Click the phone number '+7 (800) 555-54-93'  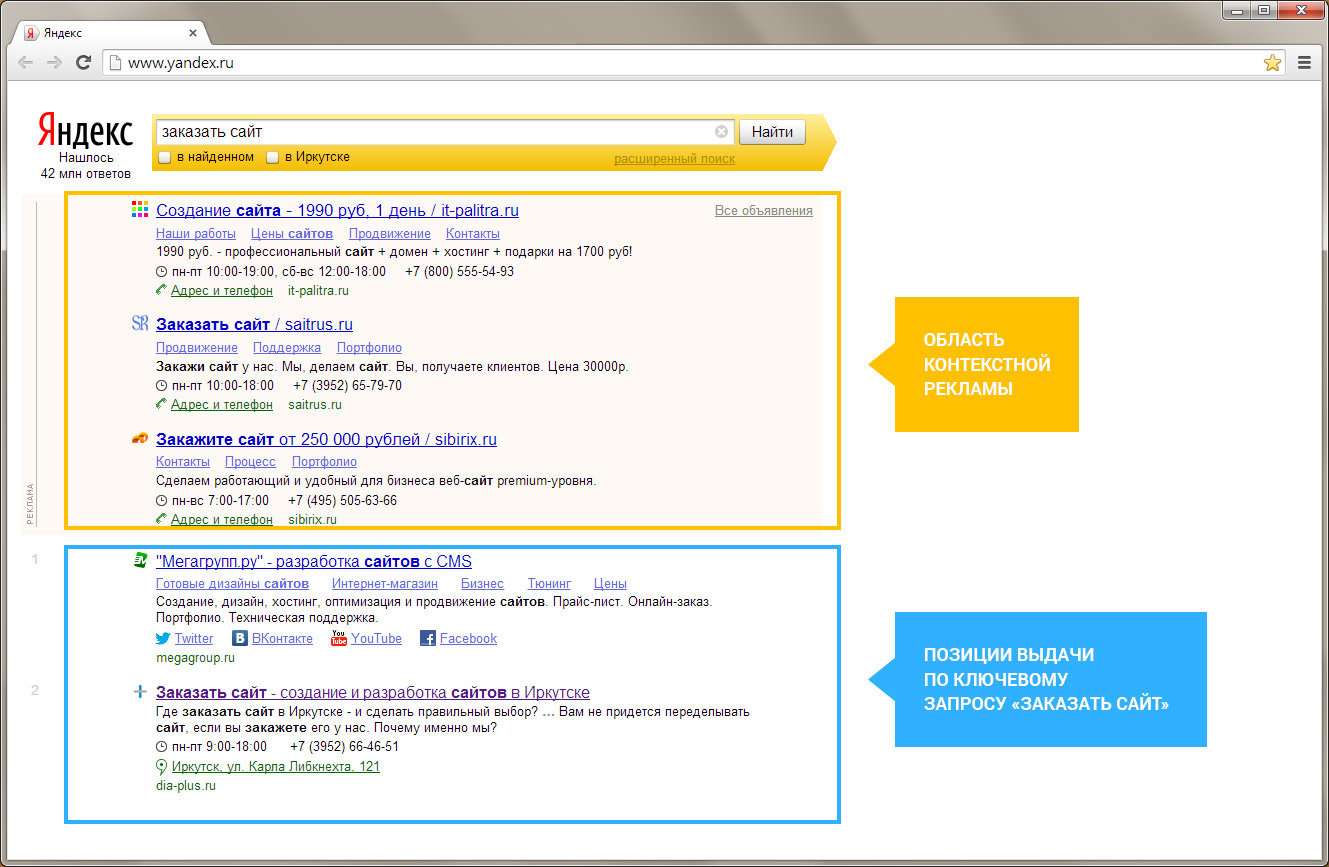coord(459,271)
